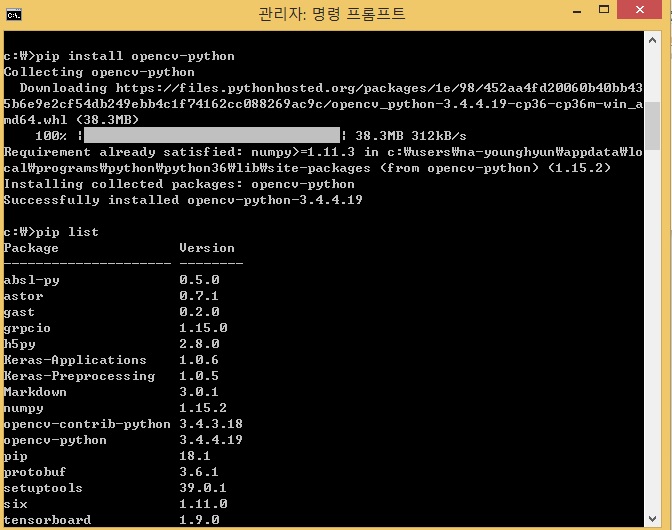The image size is (672, 530).
Task: Click the 'tensorboard' package name
Action: (x=47, y=520)
